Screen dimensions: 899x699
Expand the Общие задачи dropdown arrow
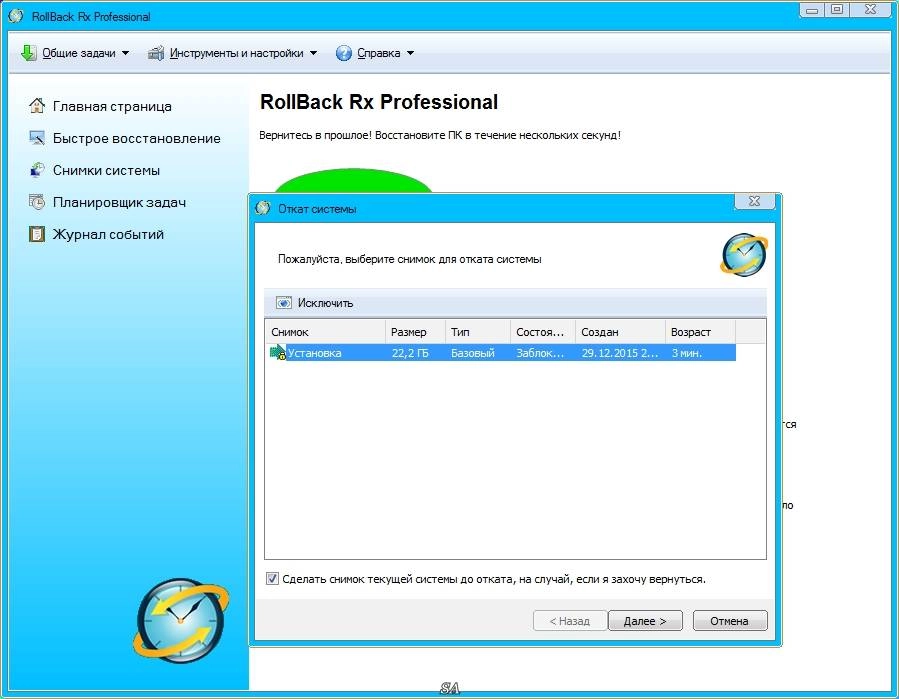(x=126, y=53)
